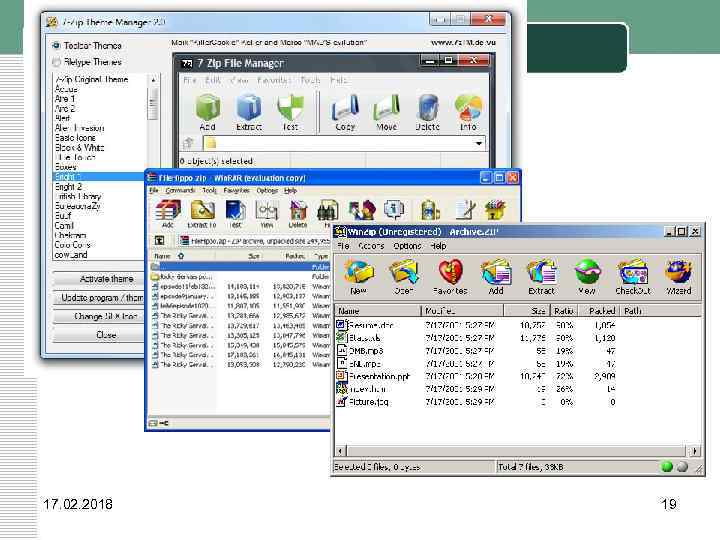This screenshot has width=720, height=540.
Task: Sort WinZip list by Name column
Action: point(378,311)
